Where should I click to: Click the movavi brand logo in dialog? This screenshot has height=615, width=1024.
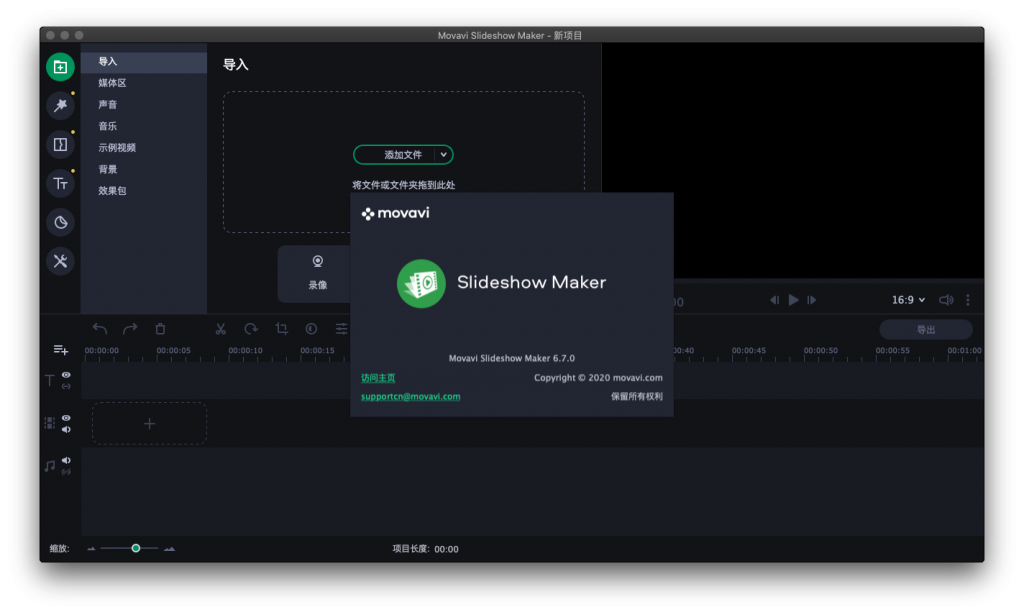(x=395, y=213)
